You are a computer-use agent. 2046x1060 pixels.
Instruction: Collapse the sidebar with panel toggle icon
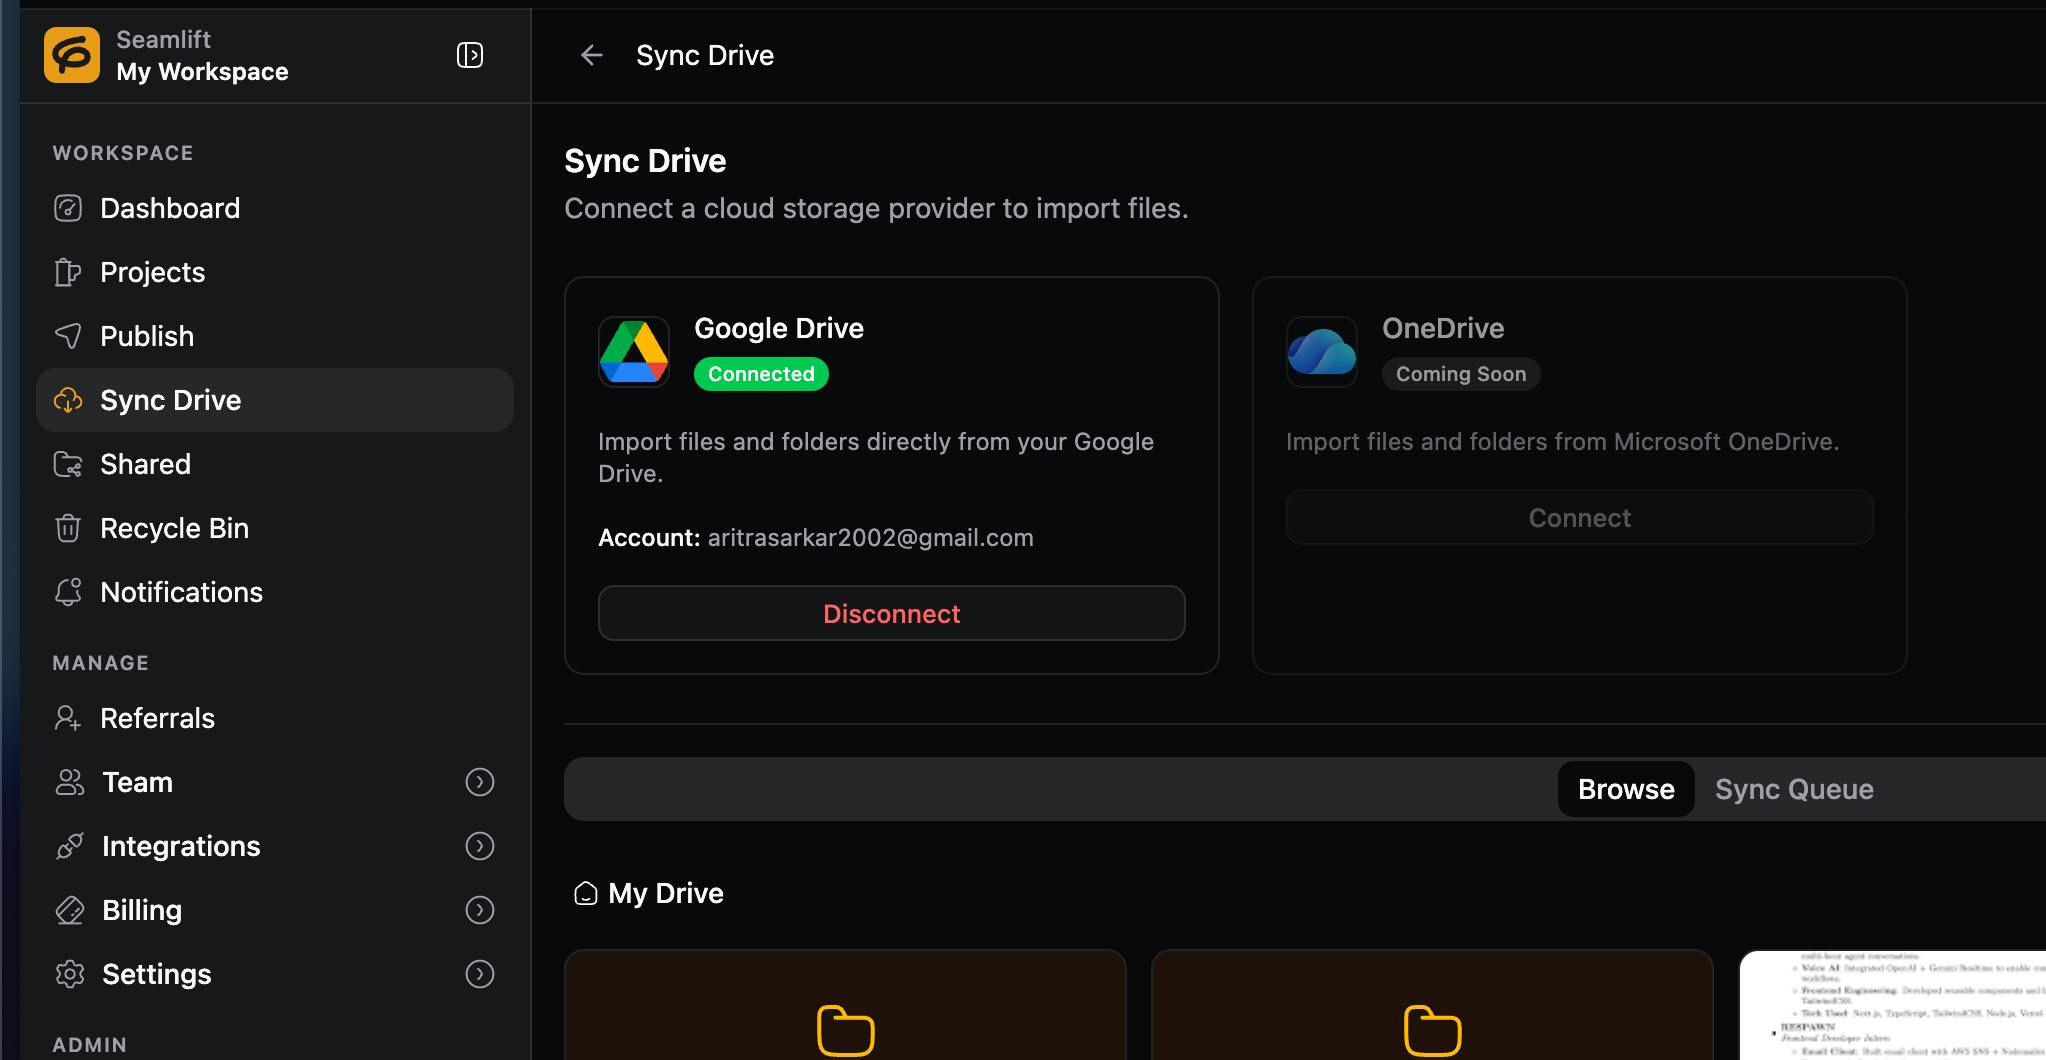click(x=470, y=55)
